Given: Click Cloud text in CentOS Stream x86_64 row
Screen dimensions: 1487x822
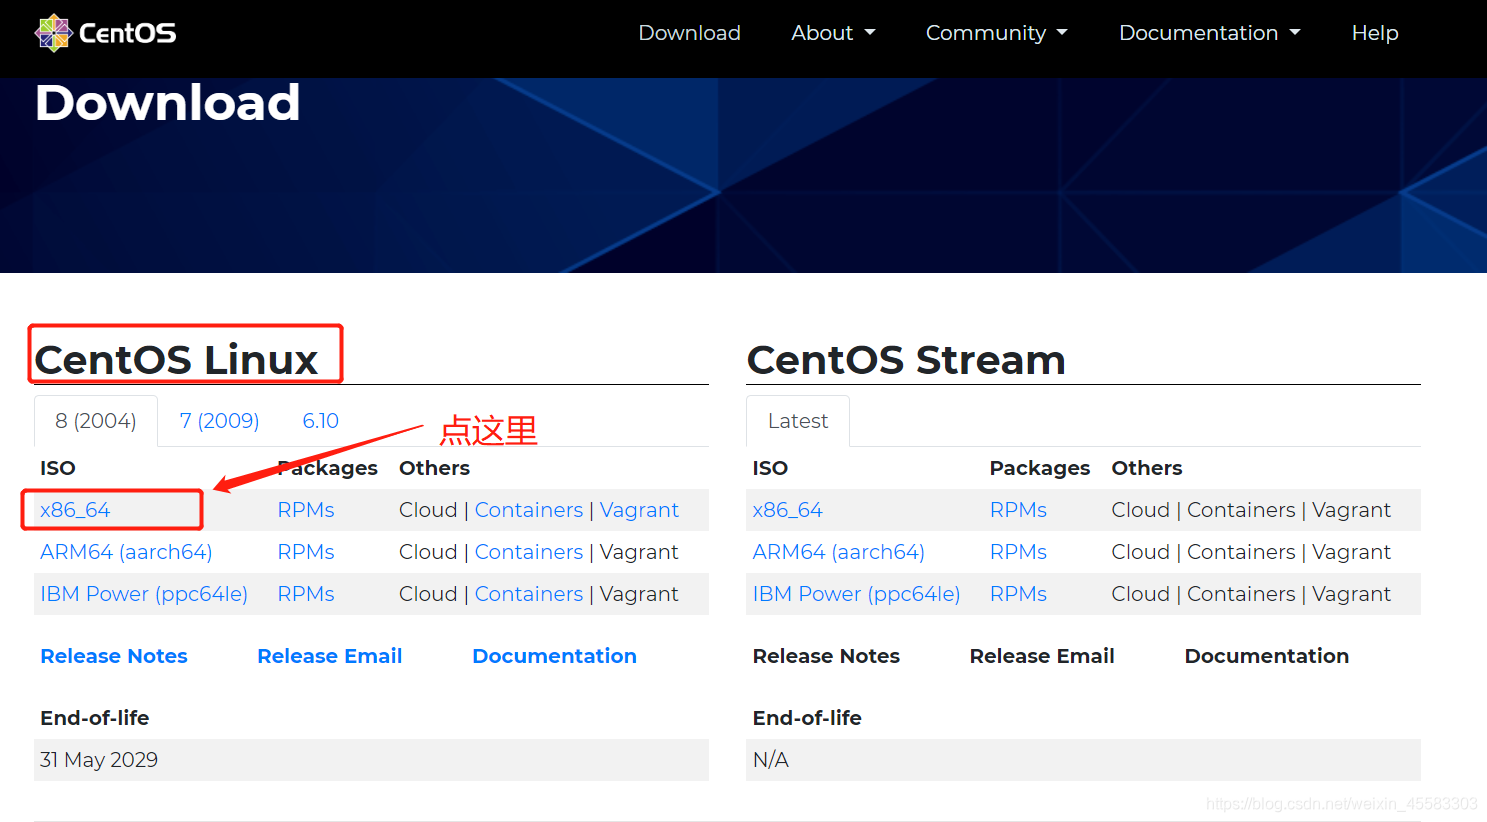Looking at the screenshot, I should pyautogui.click(x=1141, y=510).
